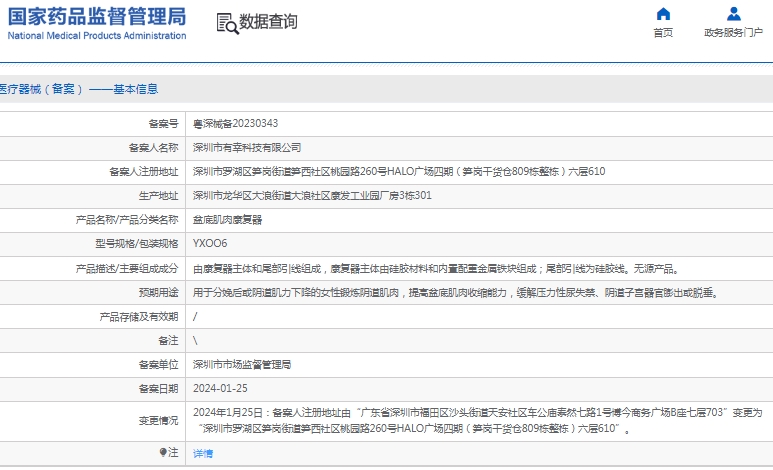The width and height of the screenshot is (773, 470).
Task: Click the 备案日期 row label
Action: coord(158,389)
